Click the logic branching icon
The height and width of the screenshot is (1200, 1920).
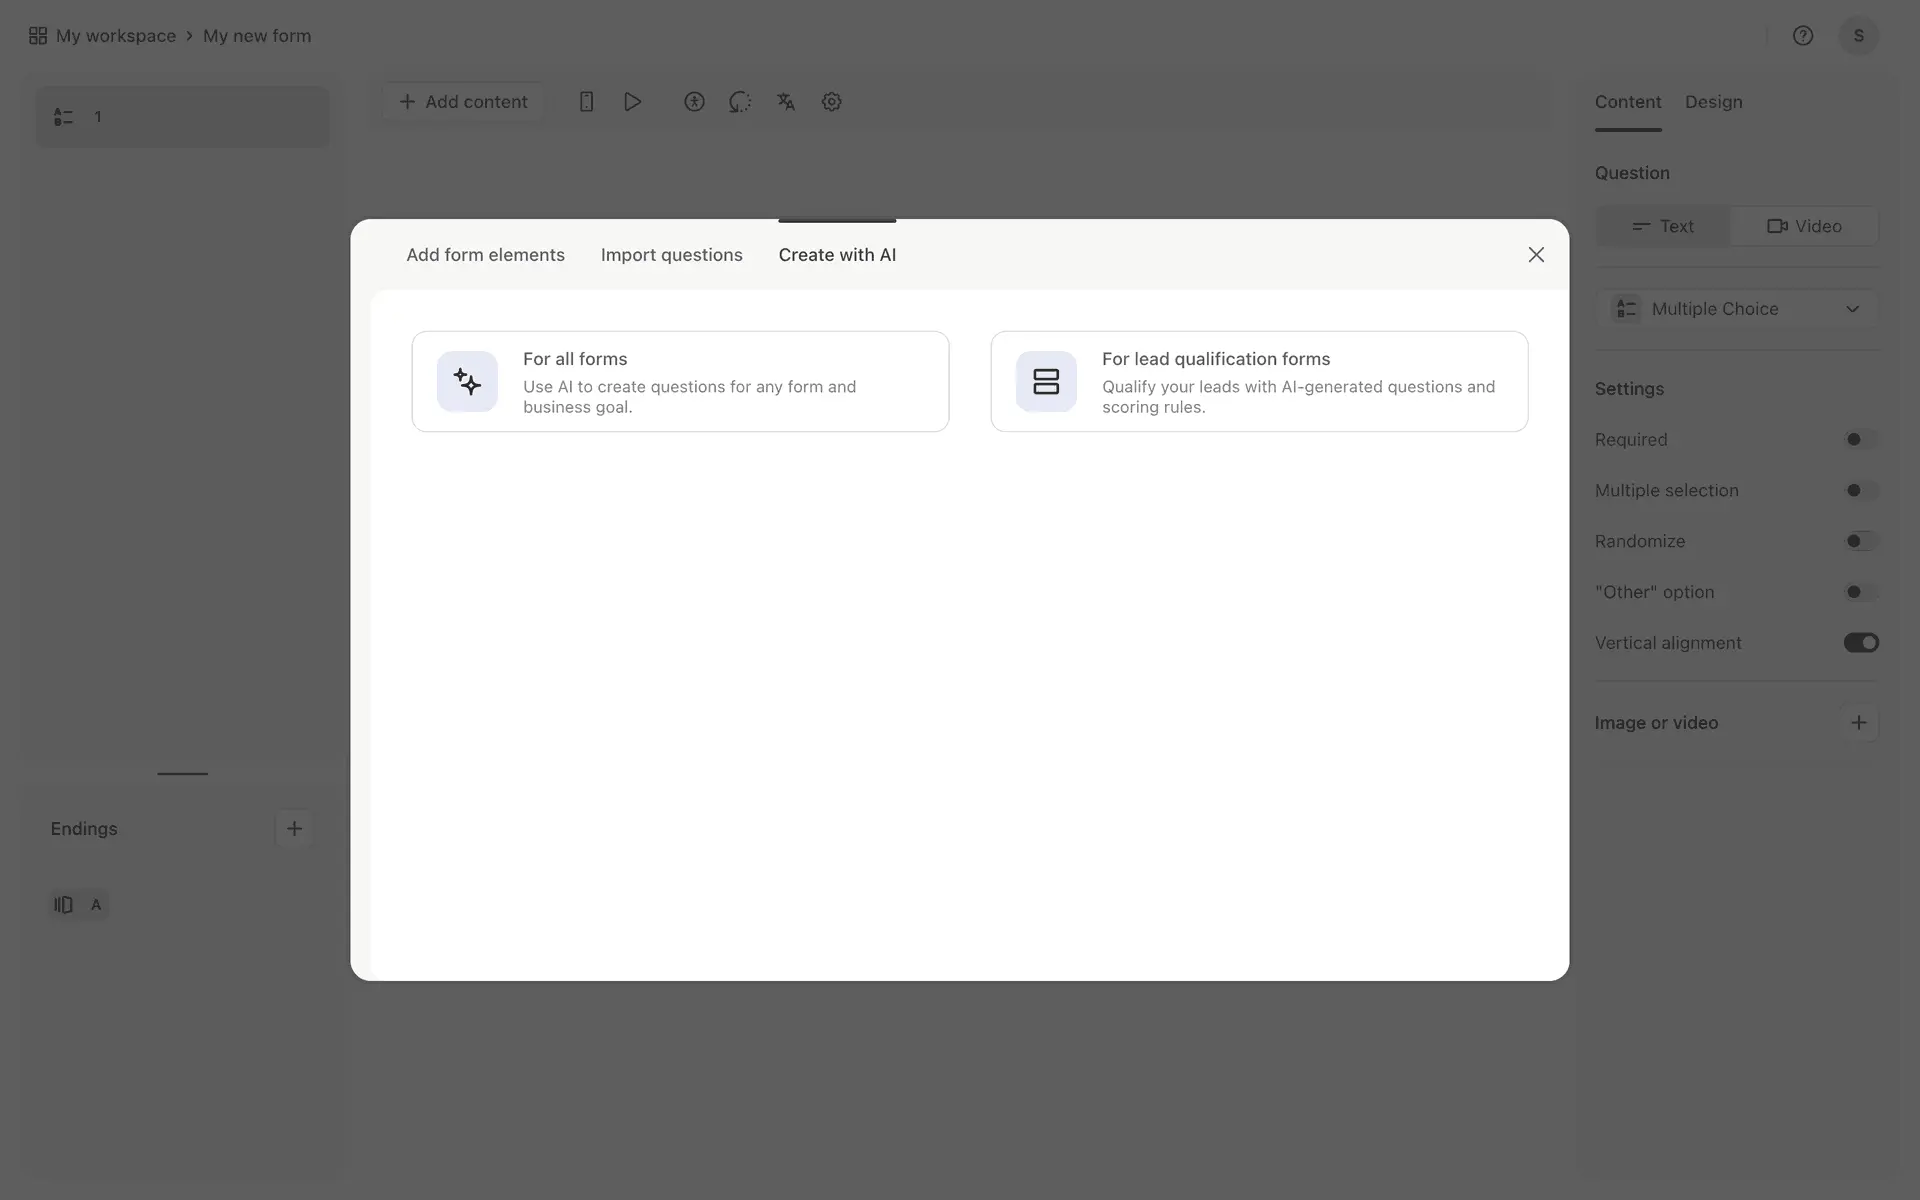click(740, 102)
